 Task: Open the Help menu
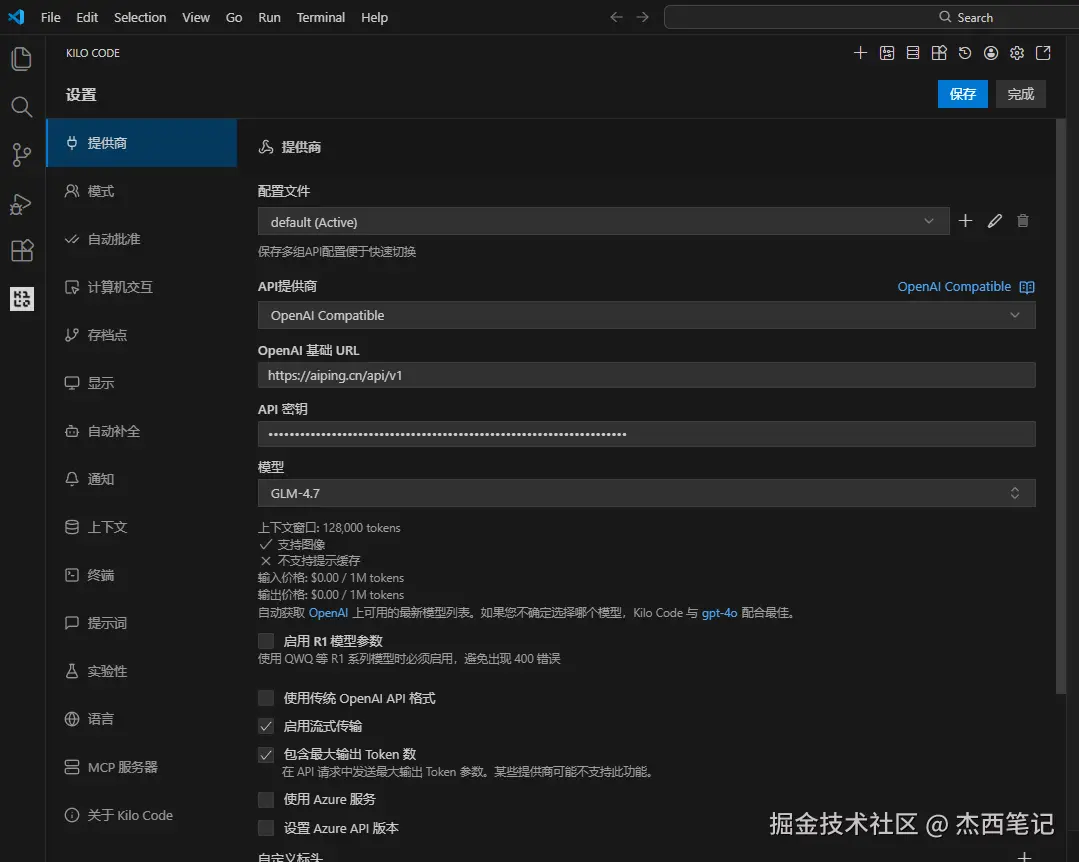pos(374,17)
